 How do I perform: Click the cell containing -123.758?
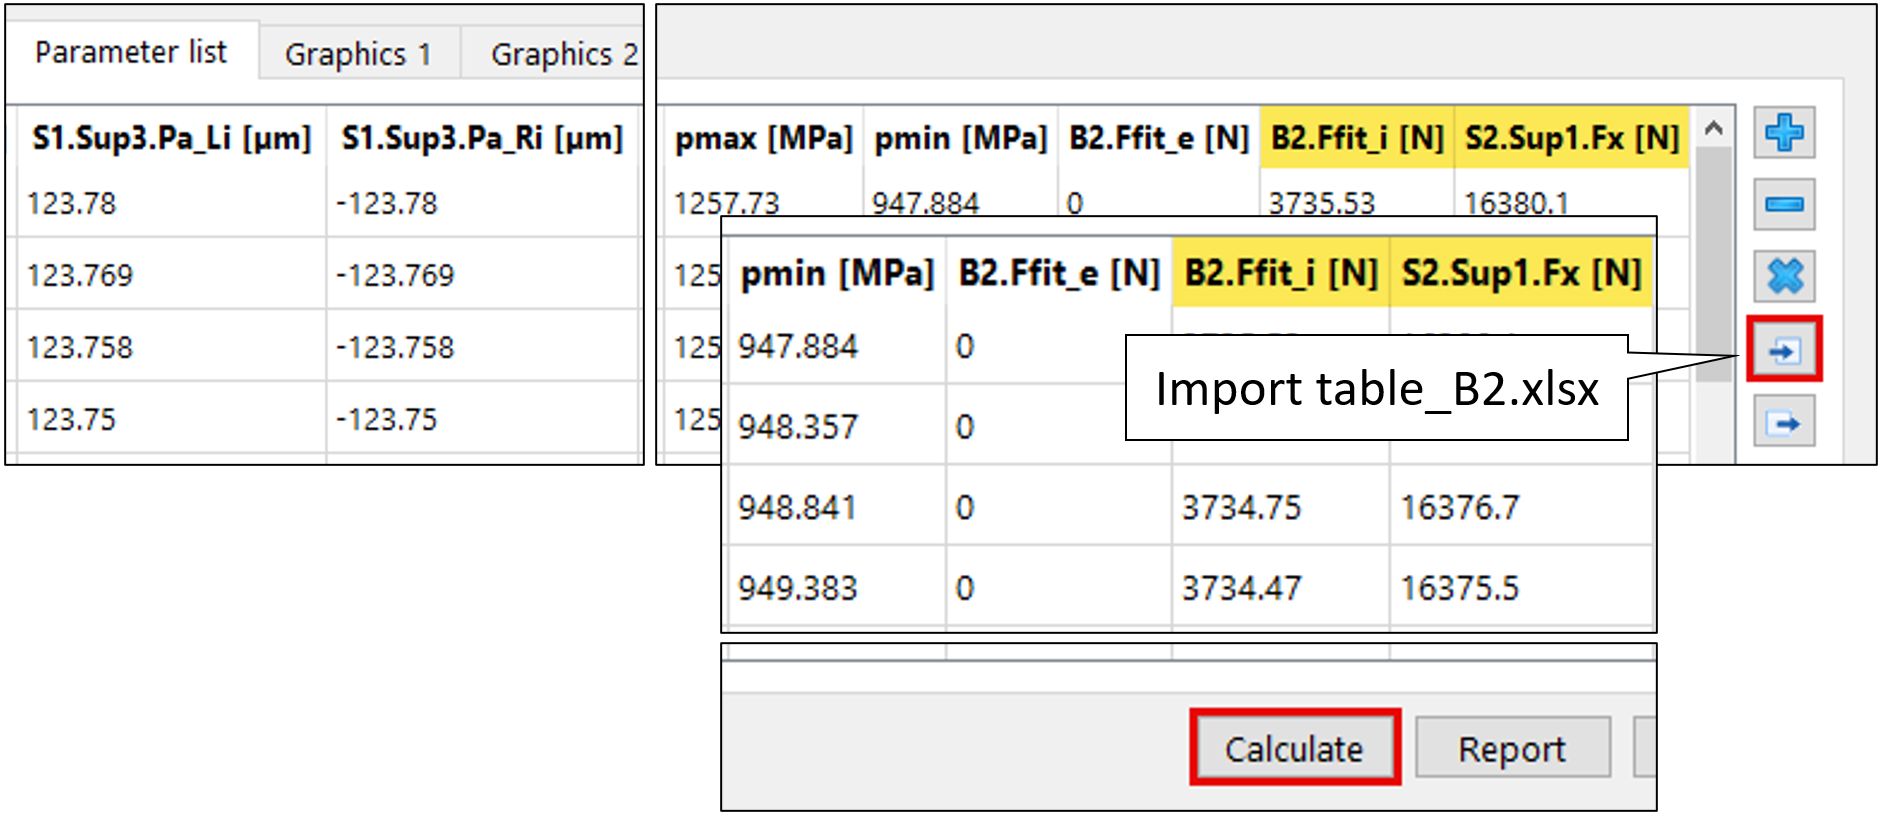395,347
